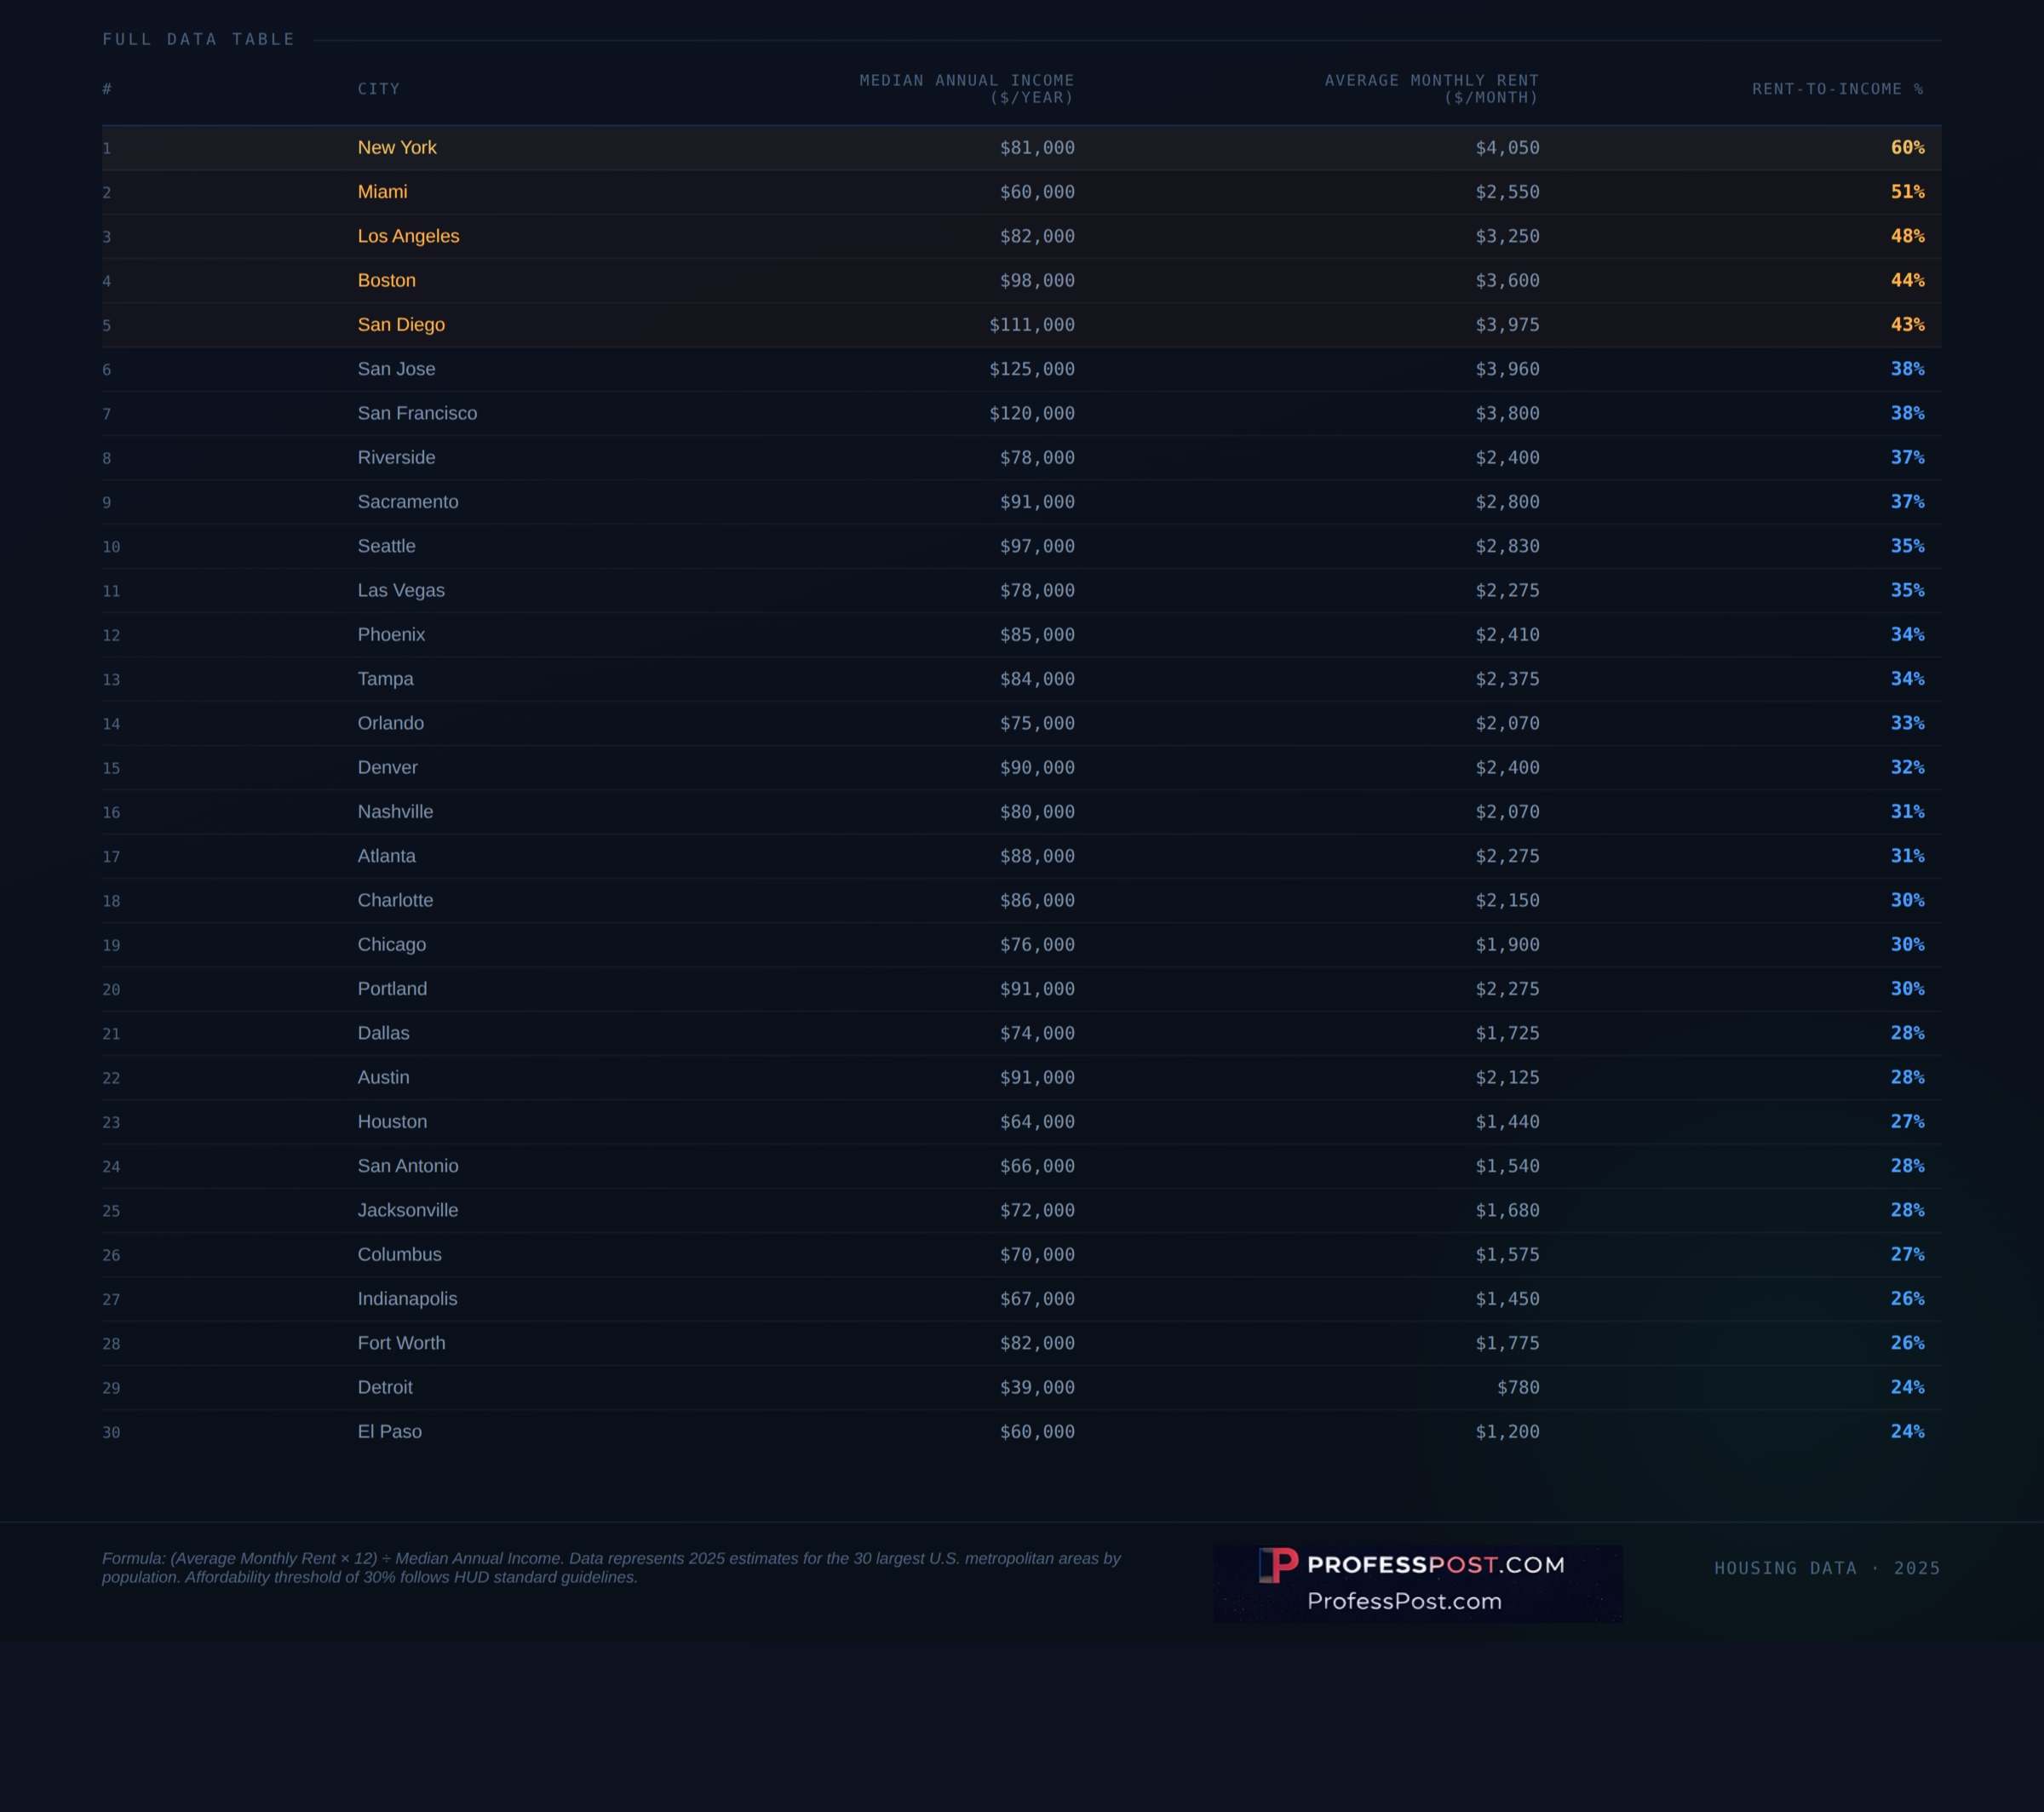Click Chicago's 30% rent-to-income value
Image resolution: width=2044 pixels, height=1812 pixels.
(1906, 944)
